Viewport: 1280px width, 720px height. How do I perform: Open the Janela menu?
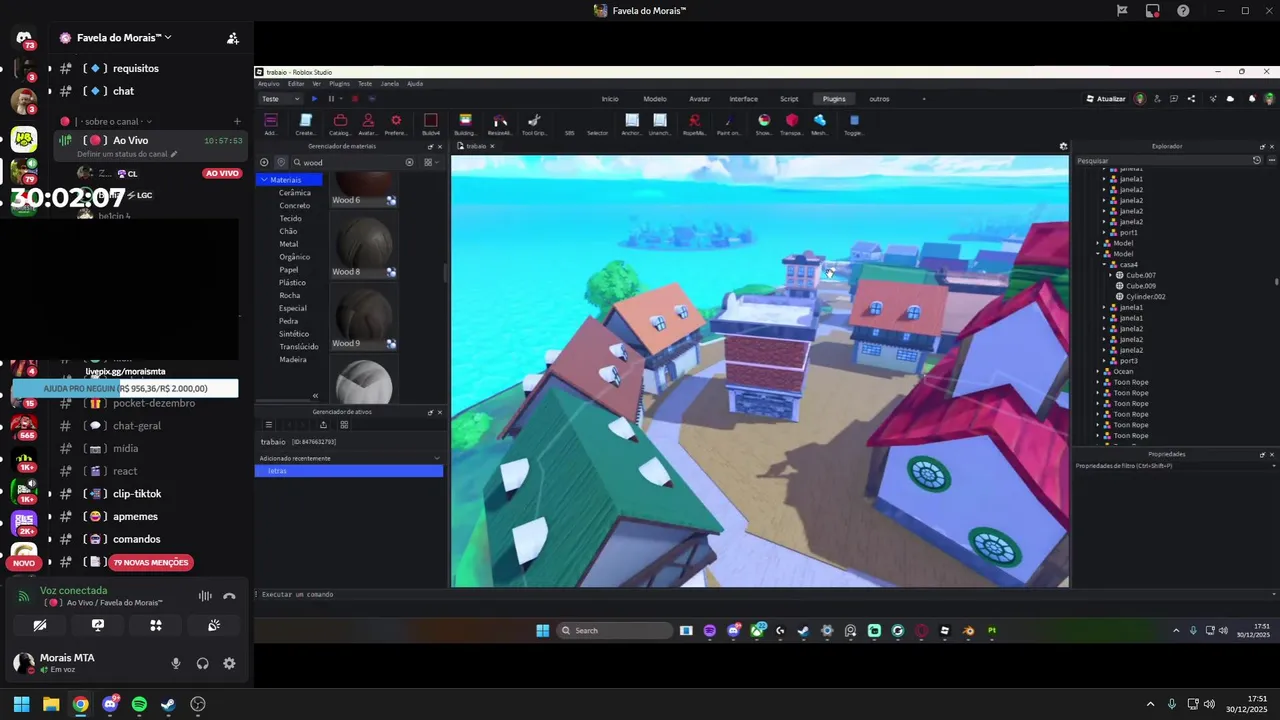(390, 84)
